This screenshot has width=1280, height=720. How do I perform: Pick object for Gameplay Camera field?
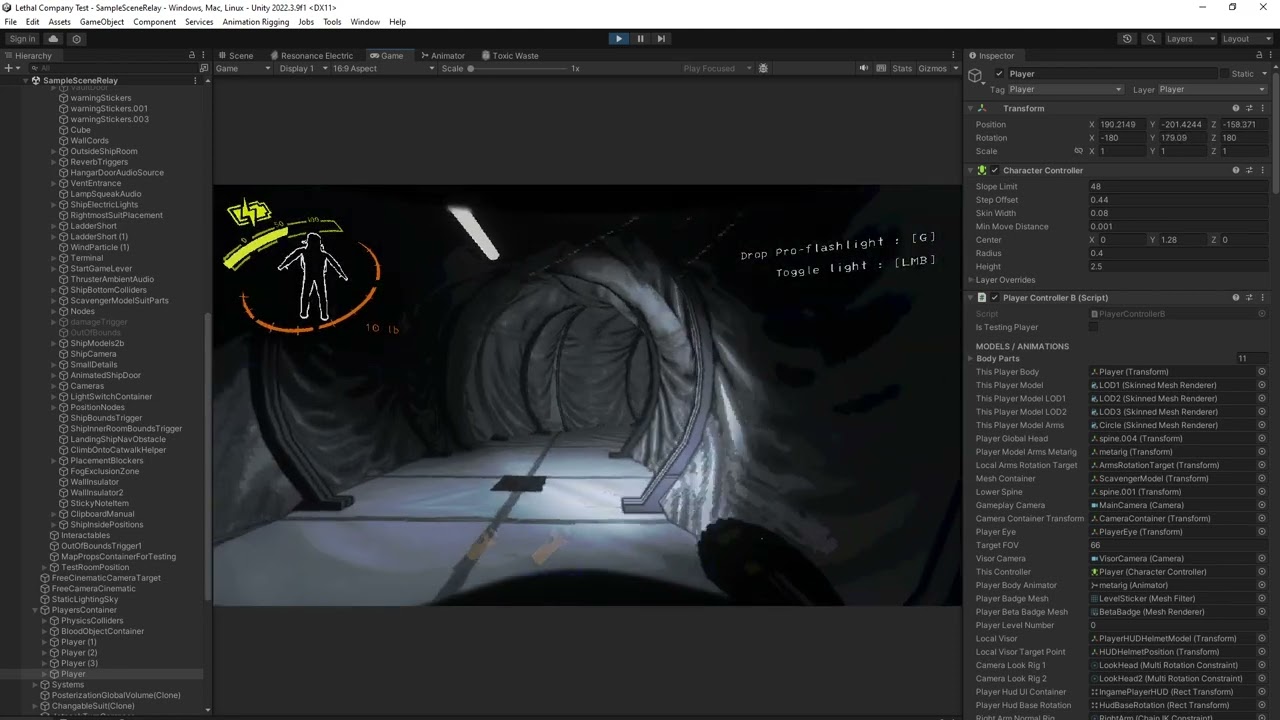1262,505
